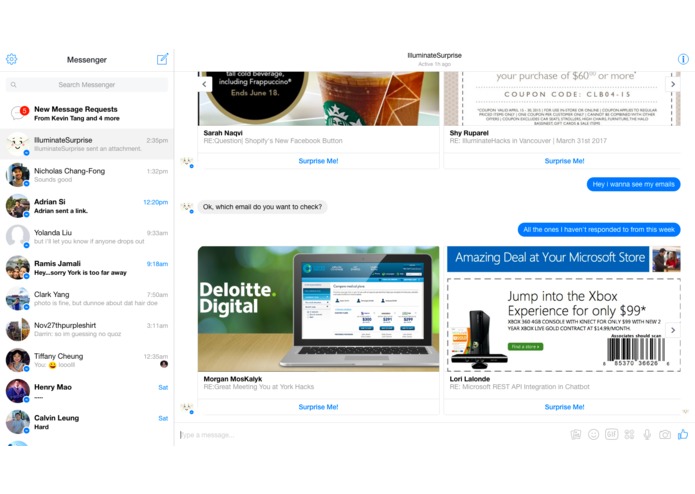Open Messenger settings gear icon

pyautogui.click(x=12, y=59)
